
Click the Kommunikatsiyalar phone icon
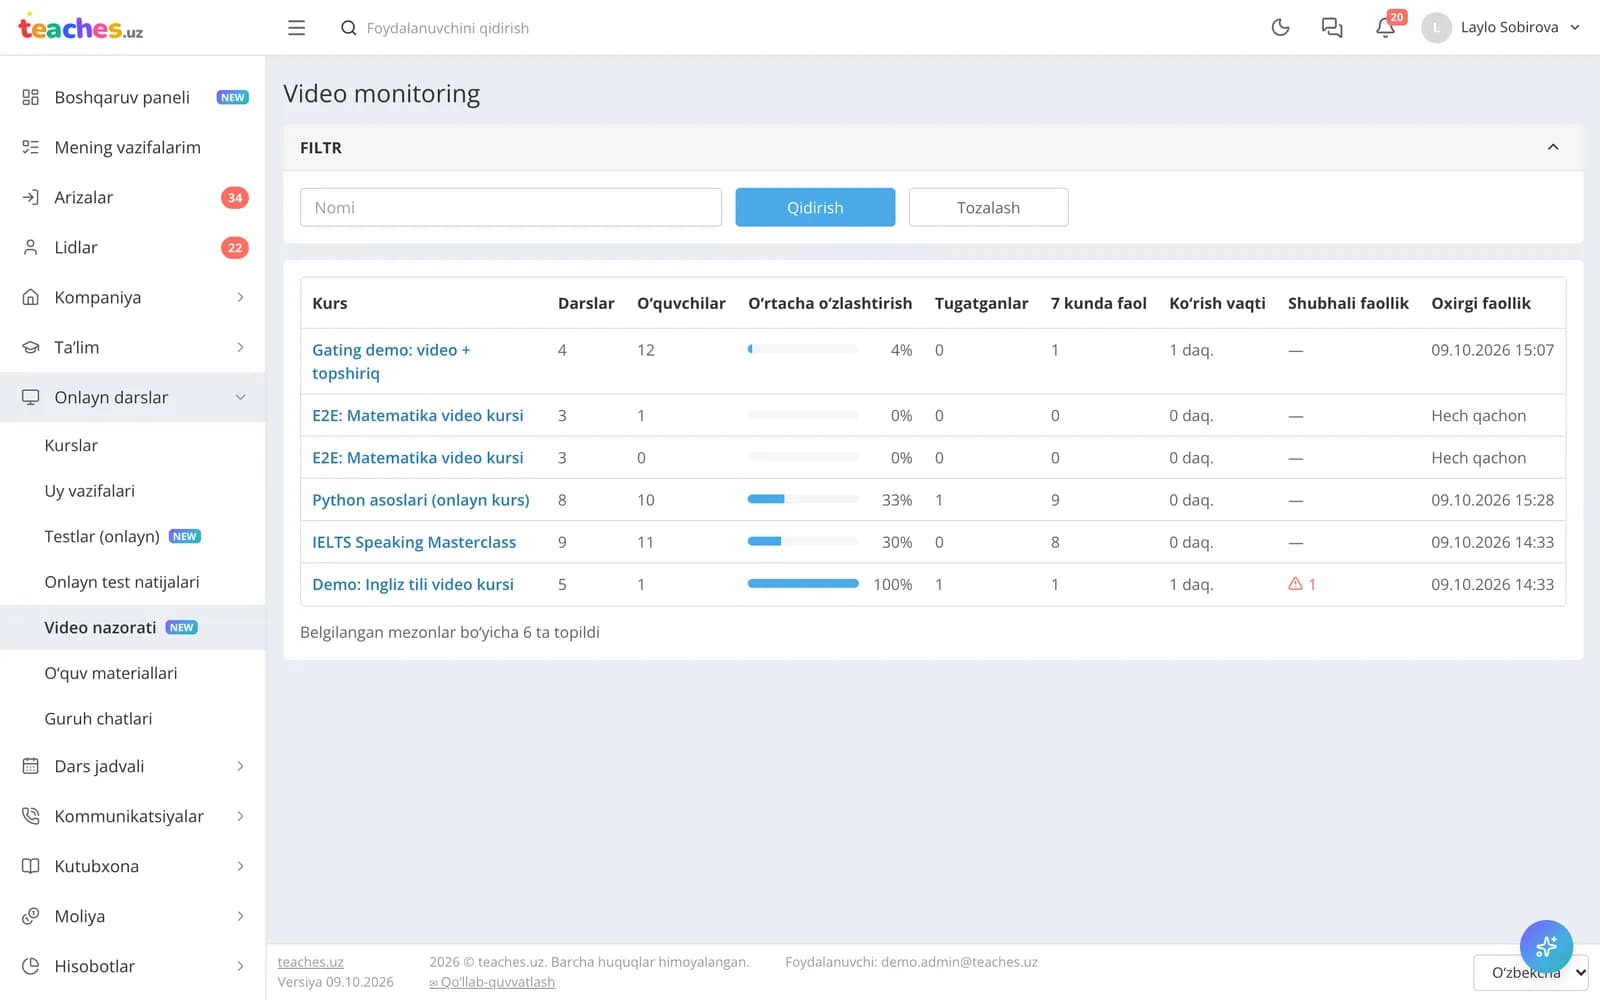(31, 816)
